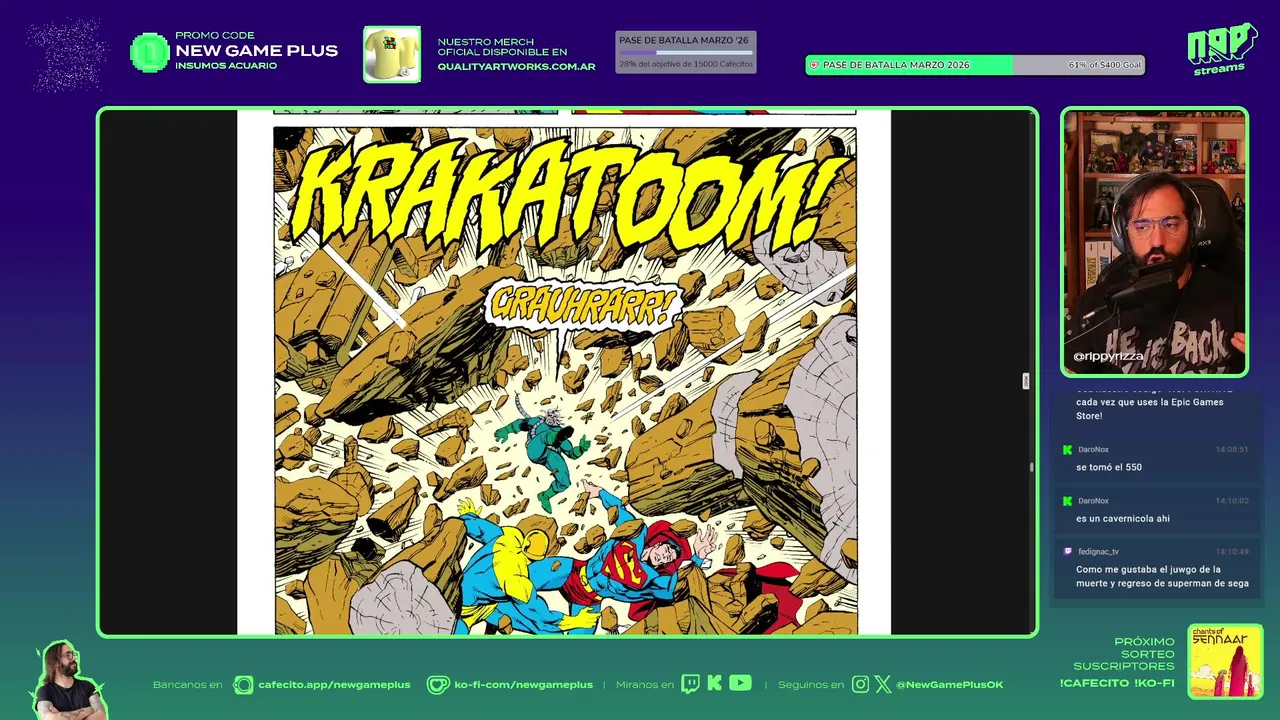Click the message 'Como me gustaba el juwgo'
Viewport: 1280px width, 720px height.
1162,576
